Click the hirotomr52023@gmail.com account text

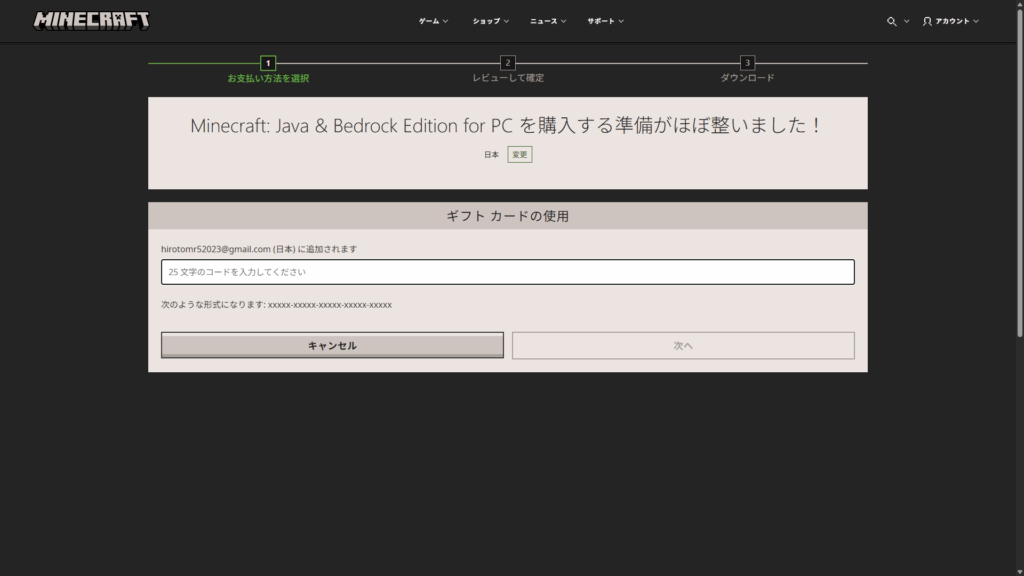(x=216, y=249)
